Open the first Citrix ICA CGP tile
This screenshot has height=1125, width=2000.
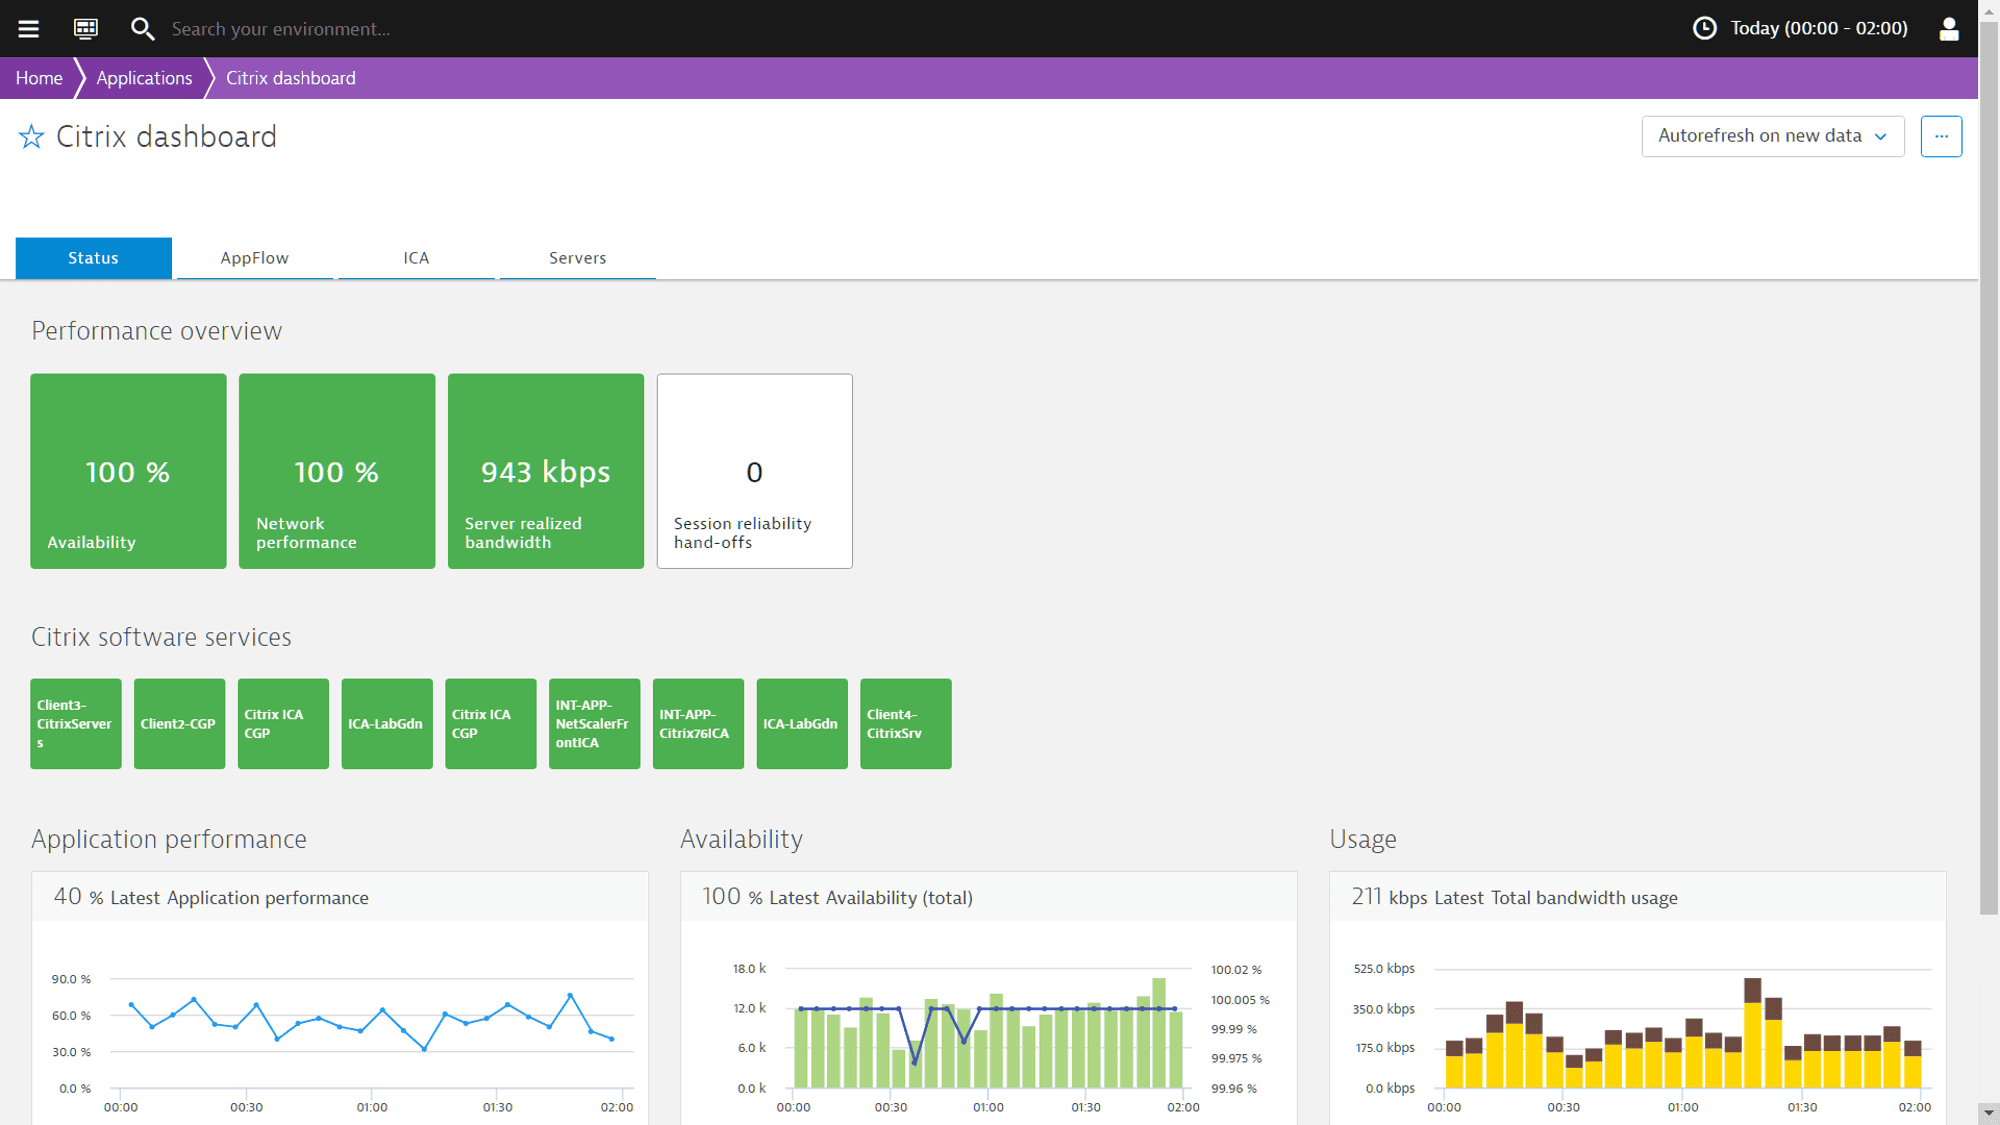tap(283, 724)
